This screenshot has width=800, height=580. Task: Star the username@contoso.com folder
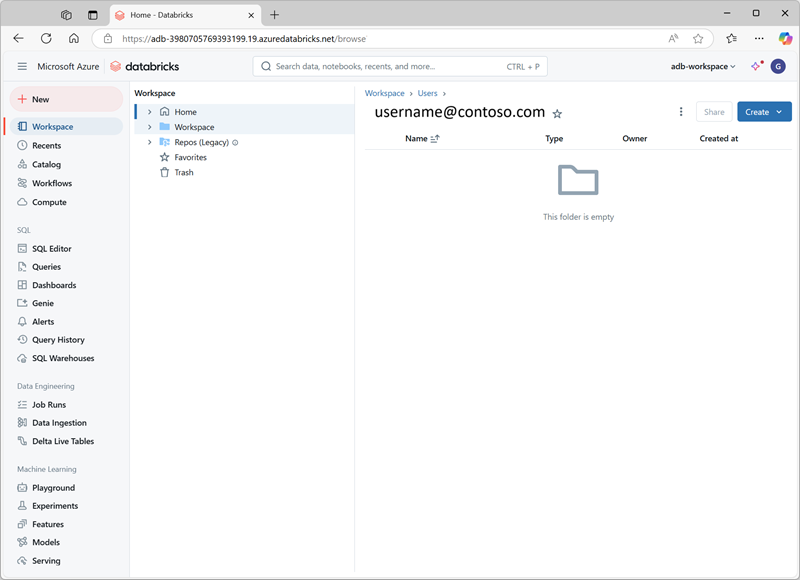click(559, 113)
